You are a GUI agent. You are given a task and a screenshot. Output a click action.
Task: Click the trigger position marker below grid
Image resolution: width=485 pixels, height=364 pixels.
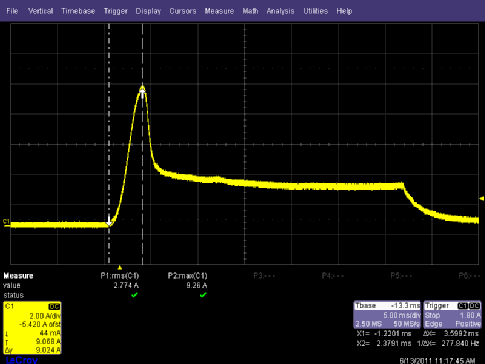(120, 267)
